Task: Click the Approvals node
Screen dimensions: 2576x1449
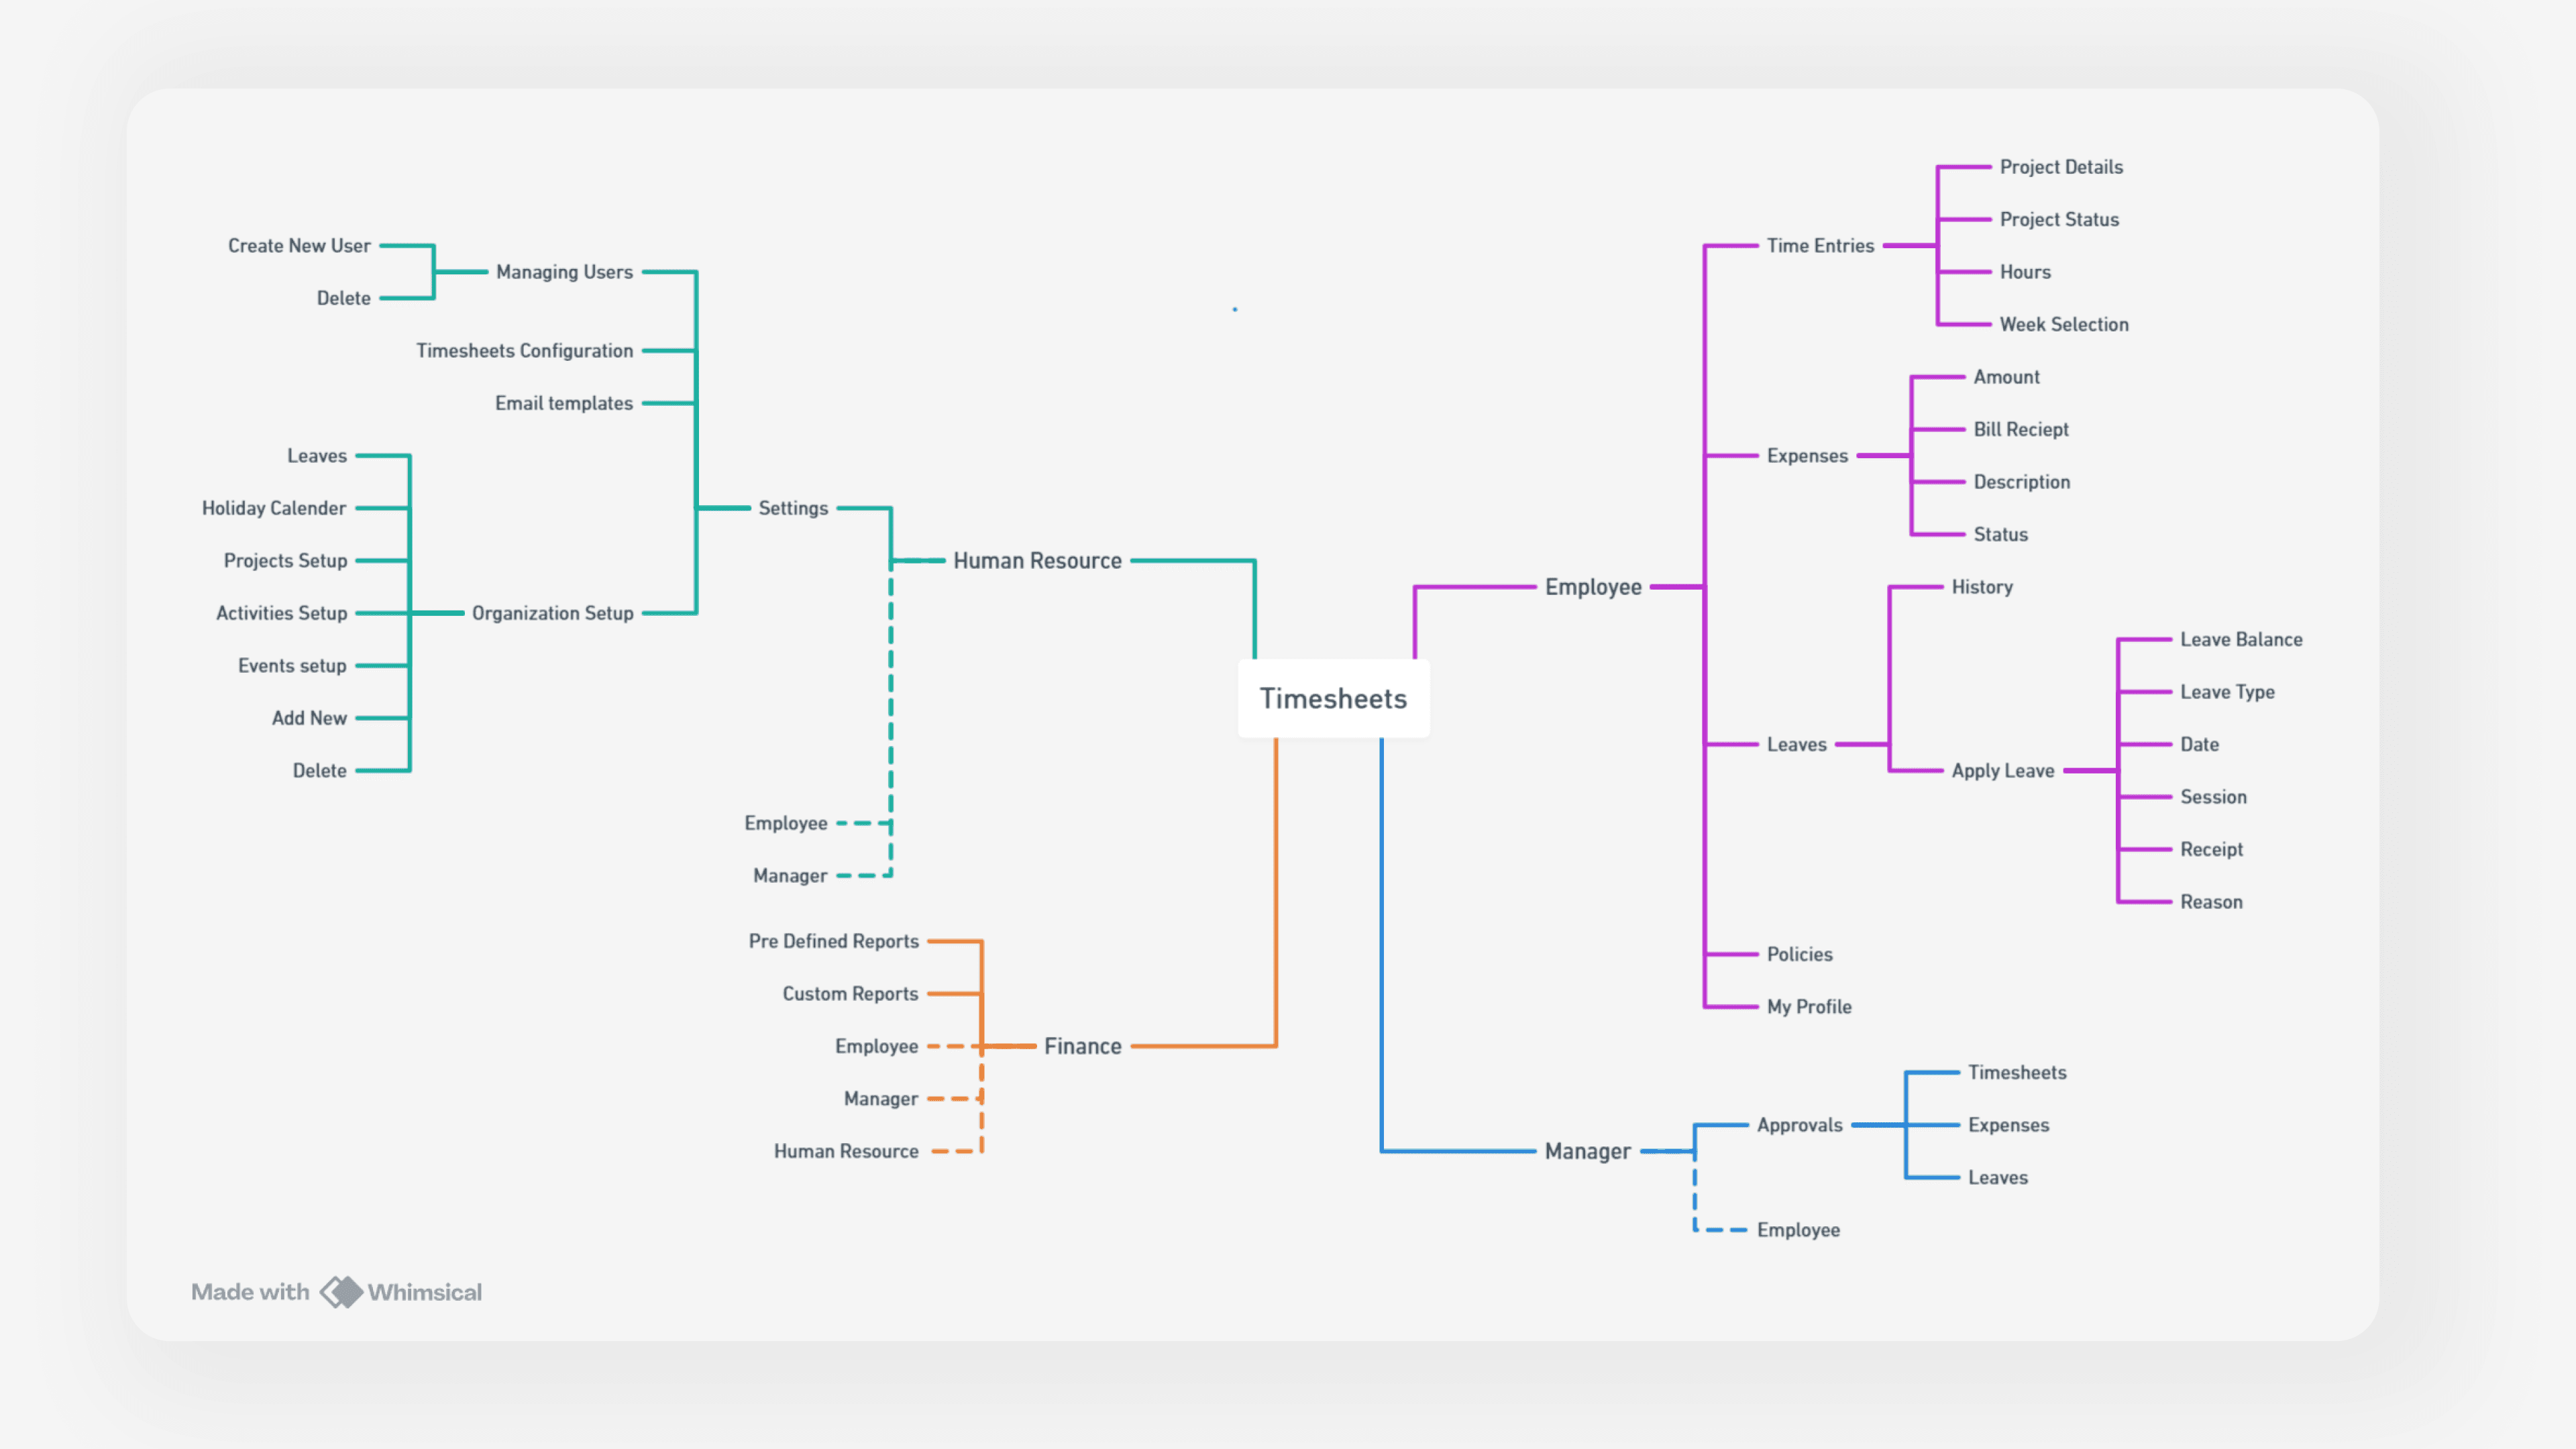Action: pyautogui.click(x=1798, y=1125)
